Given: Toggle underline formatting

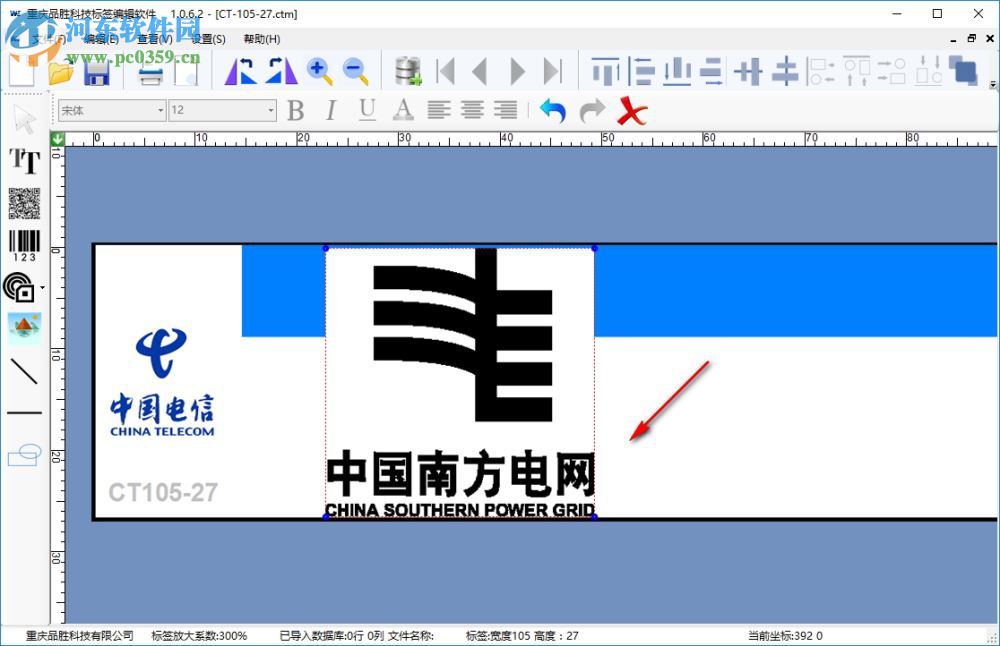Looking at the screenshot, I should click(x=366, y=110).
